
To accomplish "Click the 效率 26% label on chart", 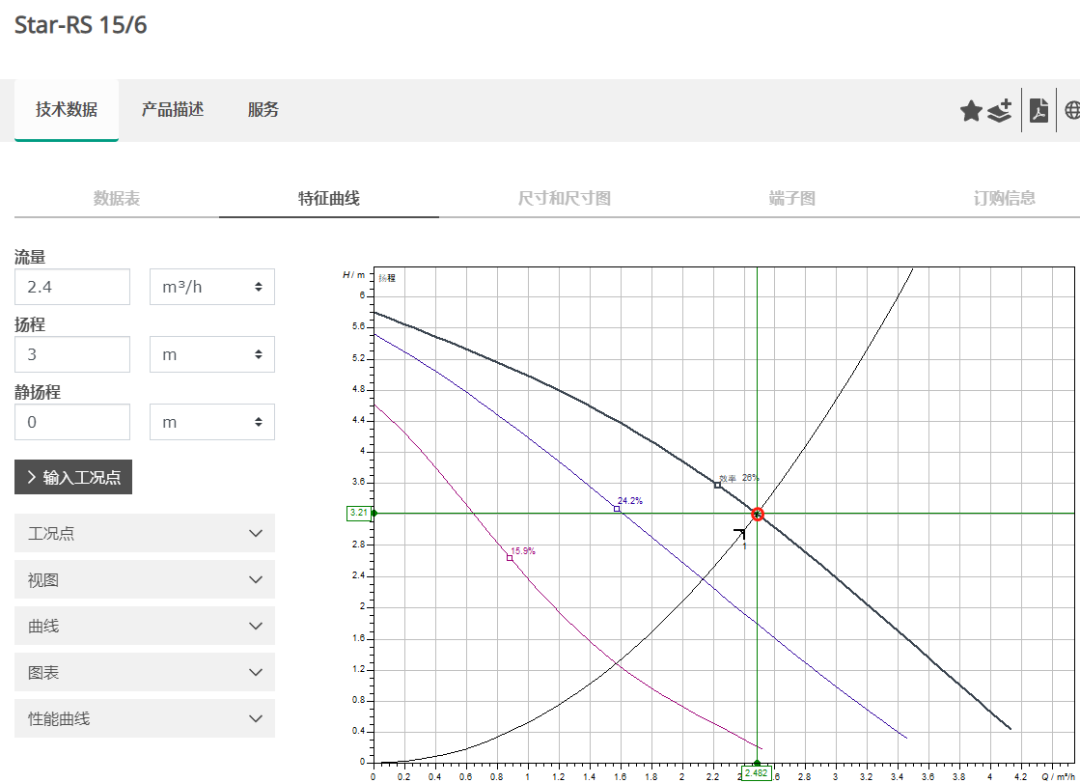I will point(738,477).
